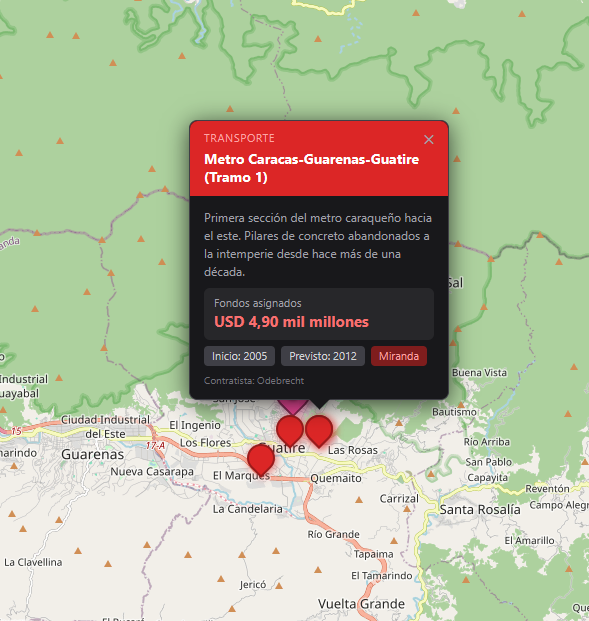The height and width of the screenshot is (621, 589).
Task: Click the USD 4,90 mil millones amount
Action: pyautogui.click(x=292, y=322)
